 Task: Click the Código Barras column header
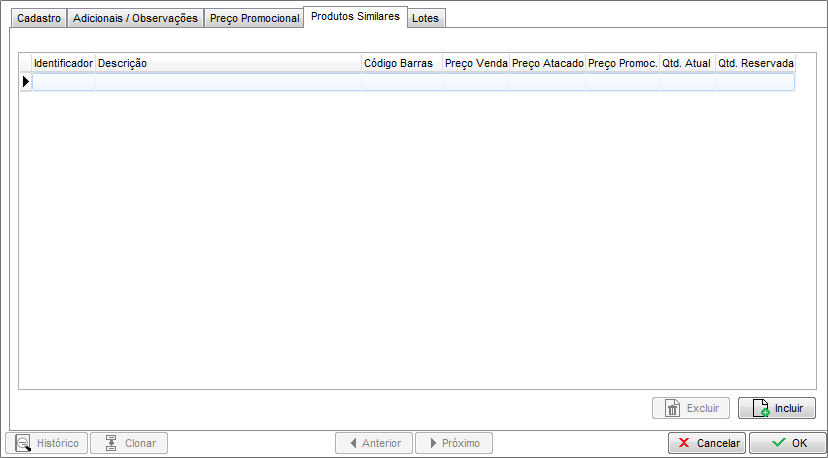click(x=401, y=63)
